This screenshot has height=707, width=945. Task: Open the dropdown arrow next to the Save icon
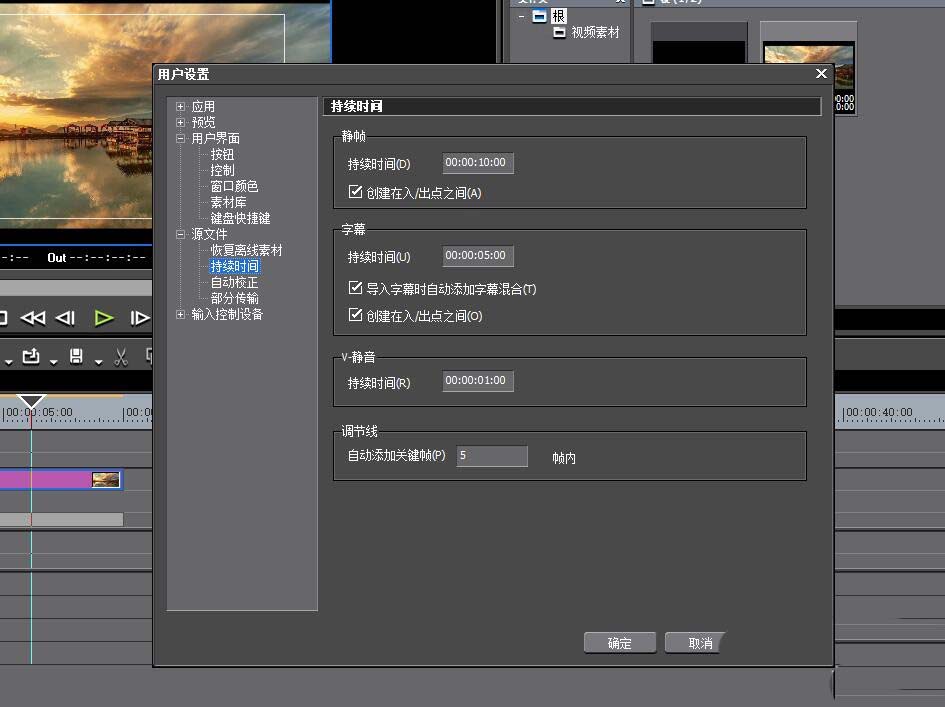pyautogui.click(x=98, y=360)
